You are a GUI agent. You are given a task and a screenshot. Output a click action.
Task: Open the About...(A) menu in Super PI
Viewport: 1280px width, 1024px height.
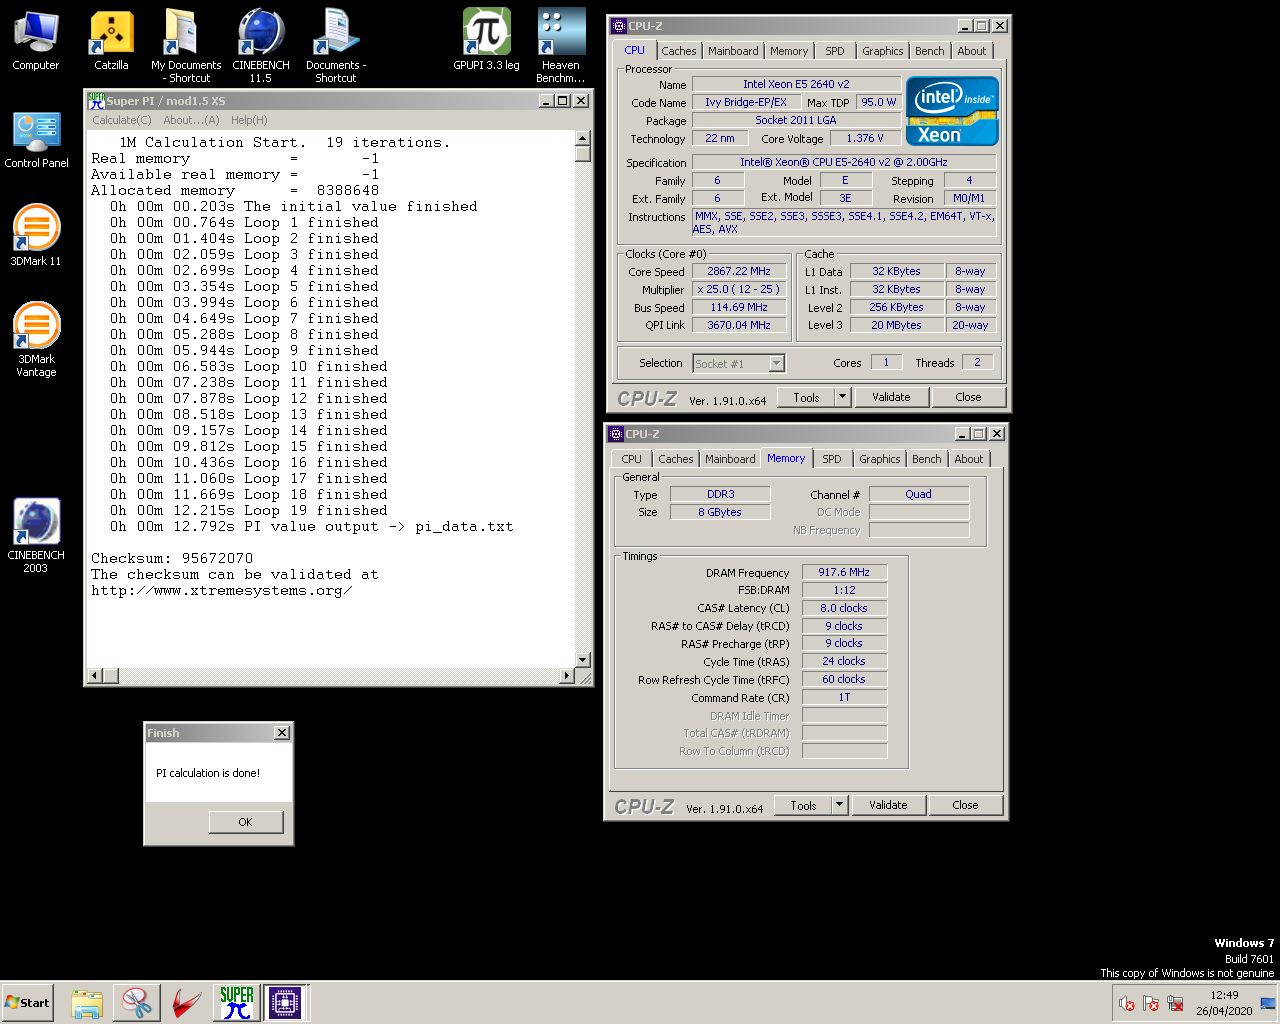[x=191, y=120]
